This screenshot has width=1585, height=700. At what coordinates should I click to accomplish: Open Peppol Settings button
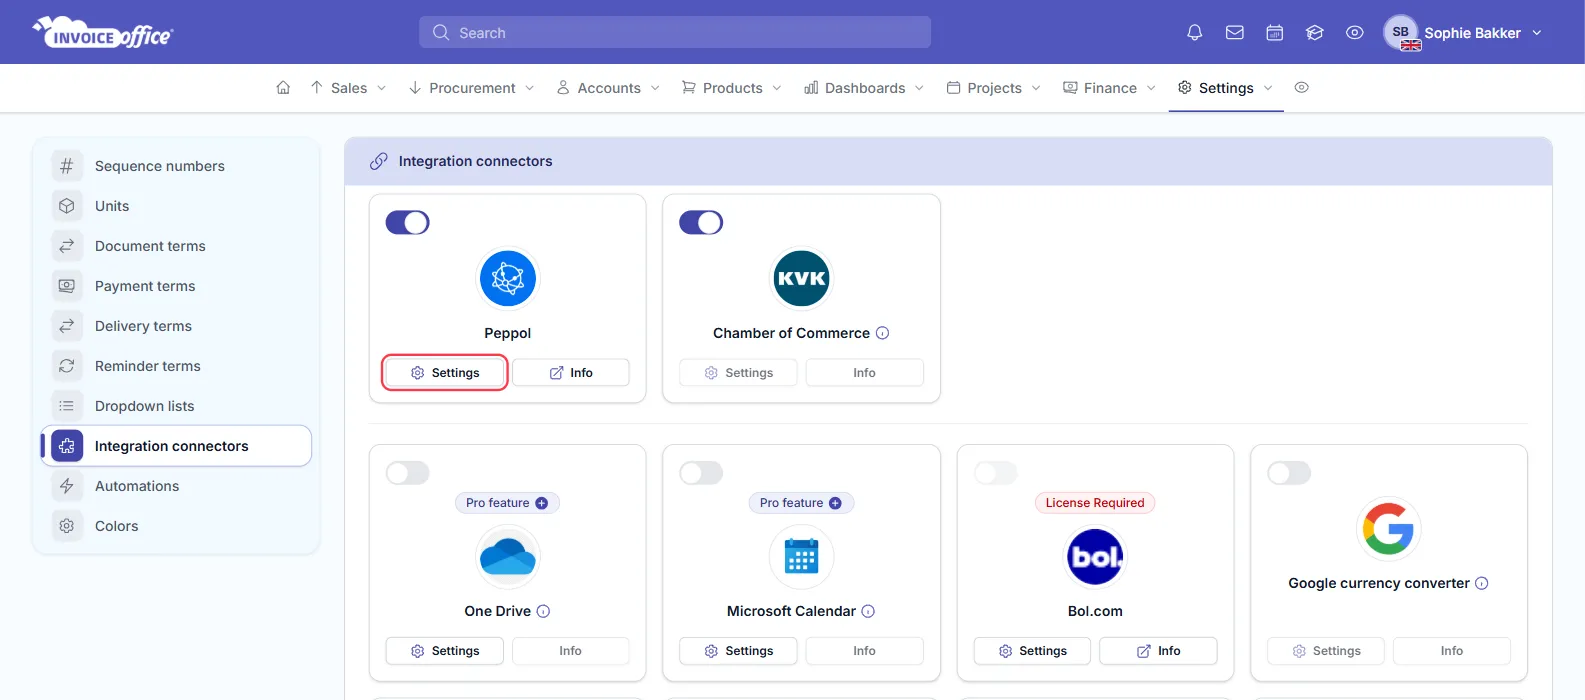click(445, 373)
